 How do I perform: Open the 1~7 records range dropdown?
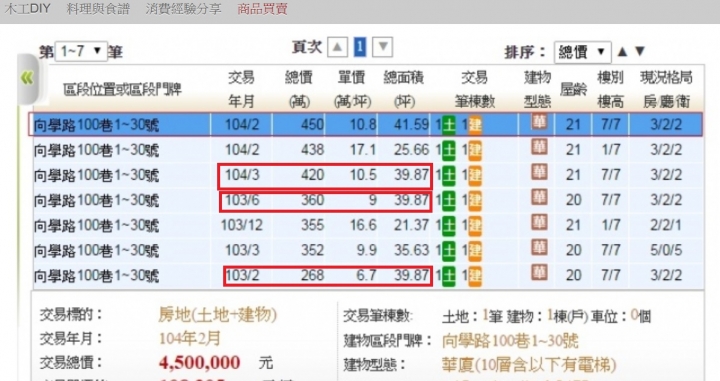(x=81, y=51)
